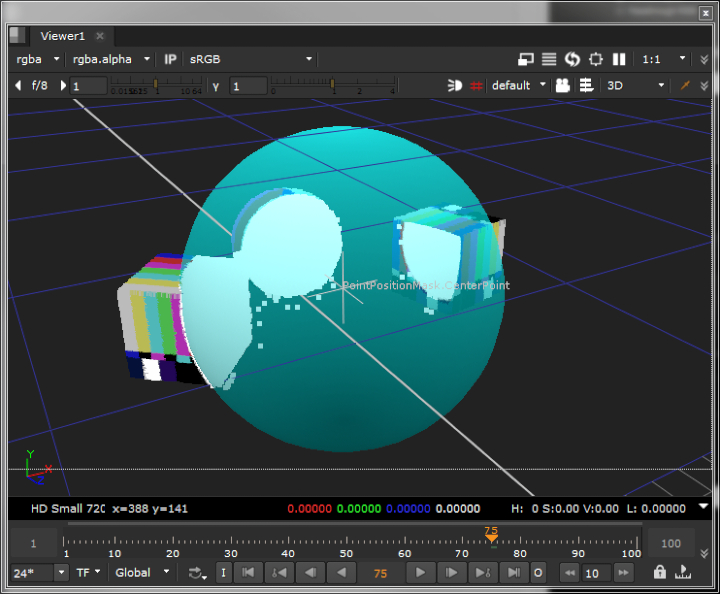Toggle the region of interest icon
The width and height of the screenshot is (720, 594).
click(596, 59)
